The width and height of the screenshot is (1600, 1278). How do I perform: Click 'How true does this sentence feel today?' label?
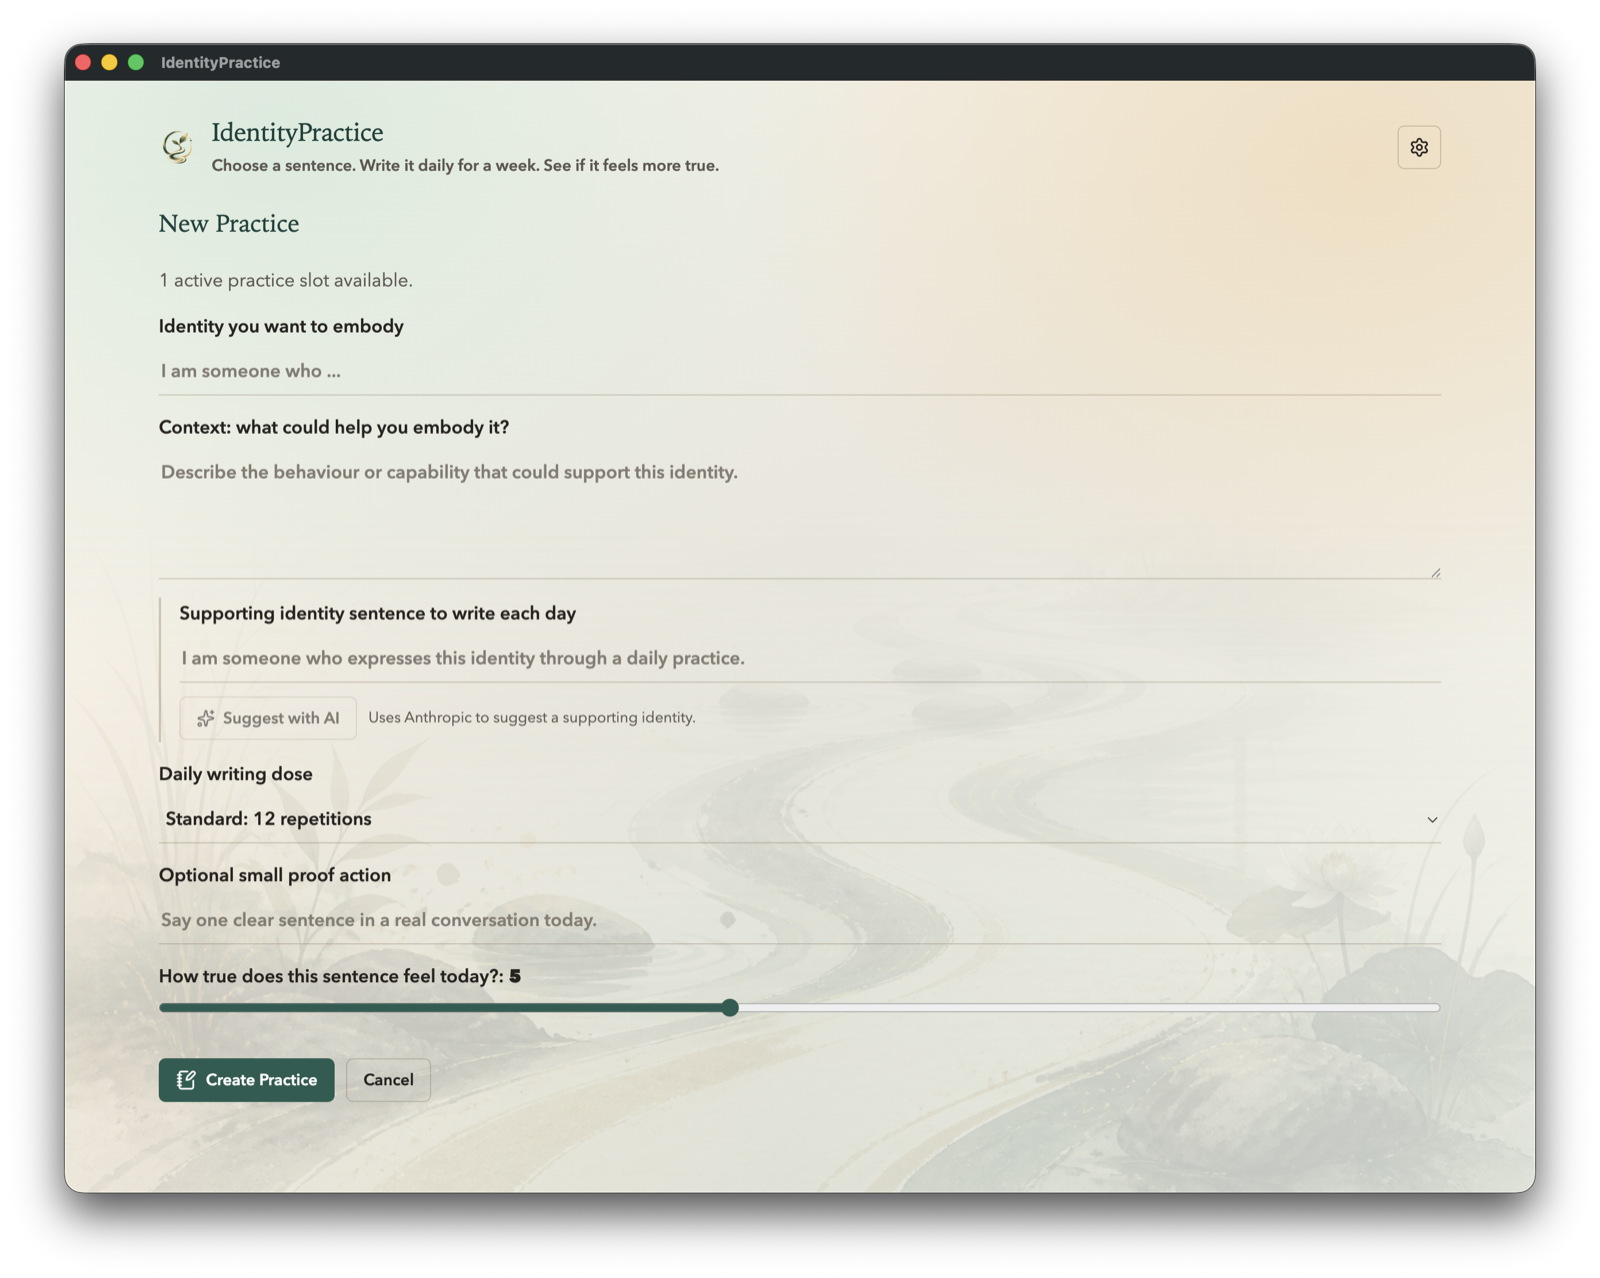[x=331, y=976]
